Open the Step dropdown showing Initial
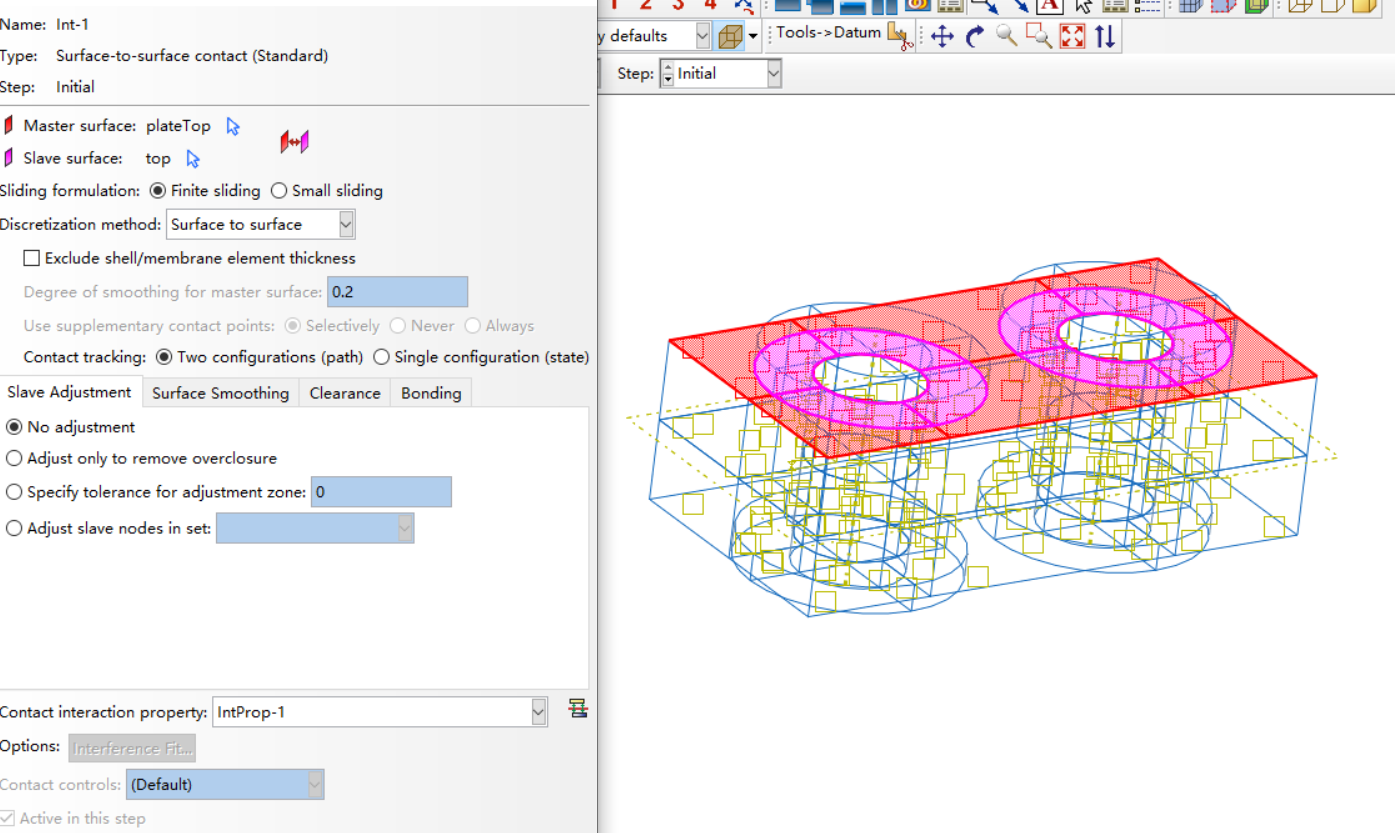Image resolution: width=1395 pixels, height=833 pixels. coord(773,73)
